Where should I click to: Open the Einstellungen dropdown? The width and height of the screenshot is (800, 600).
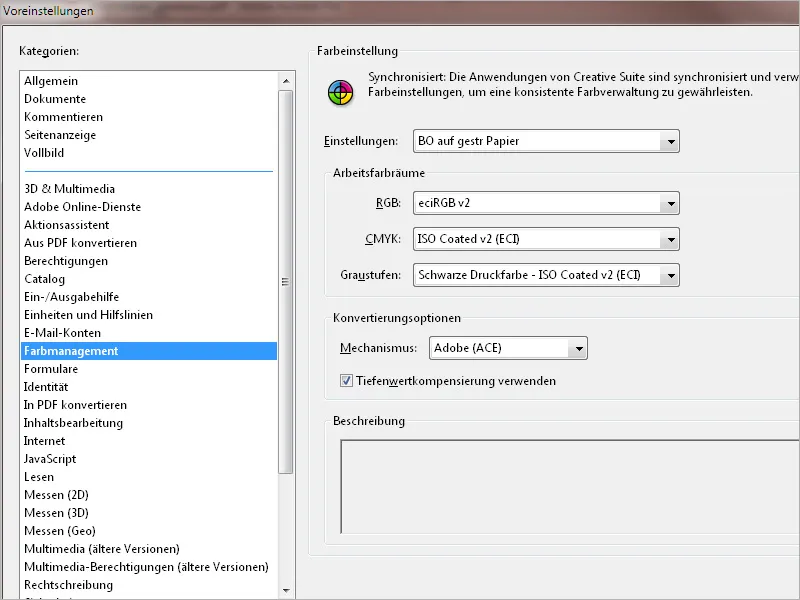click(x=546, y=141)
